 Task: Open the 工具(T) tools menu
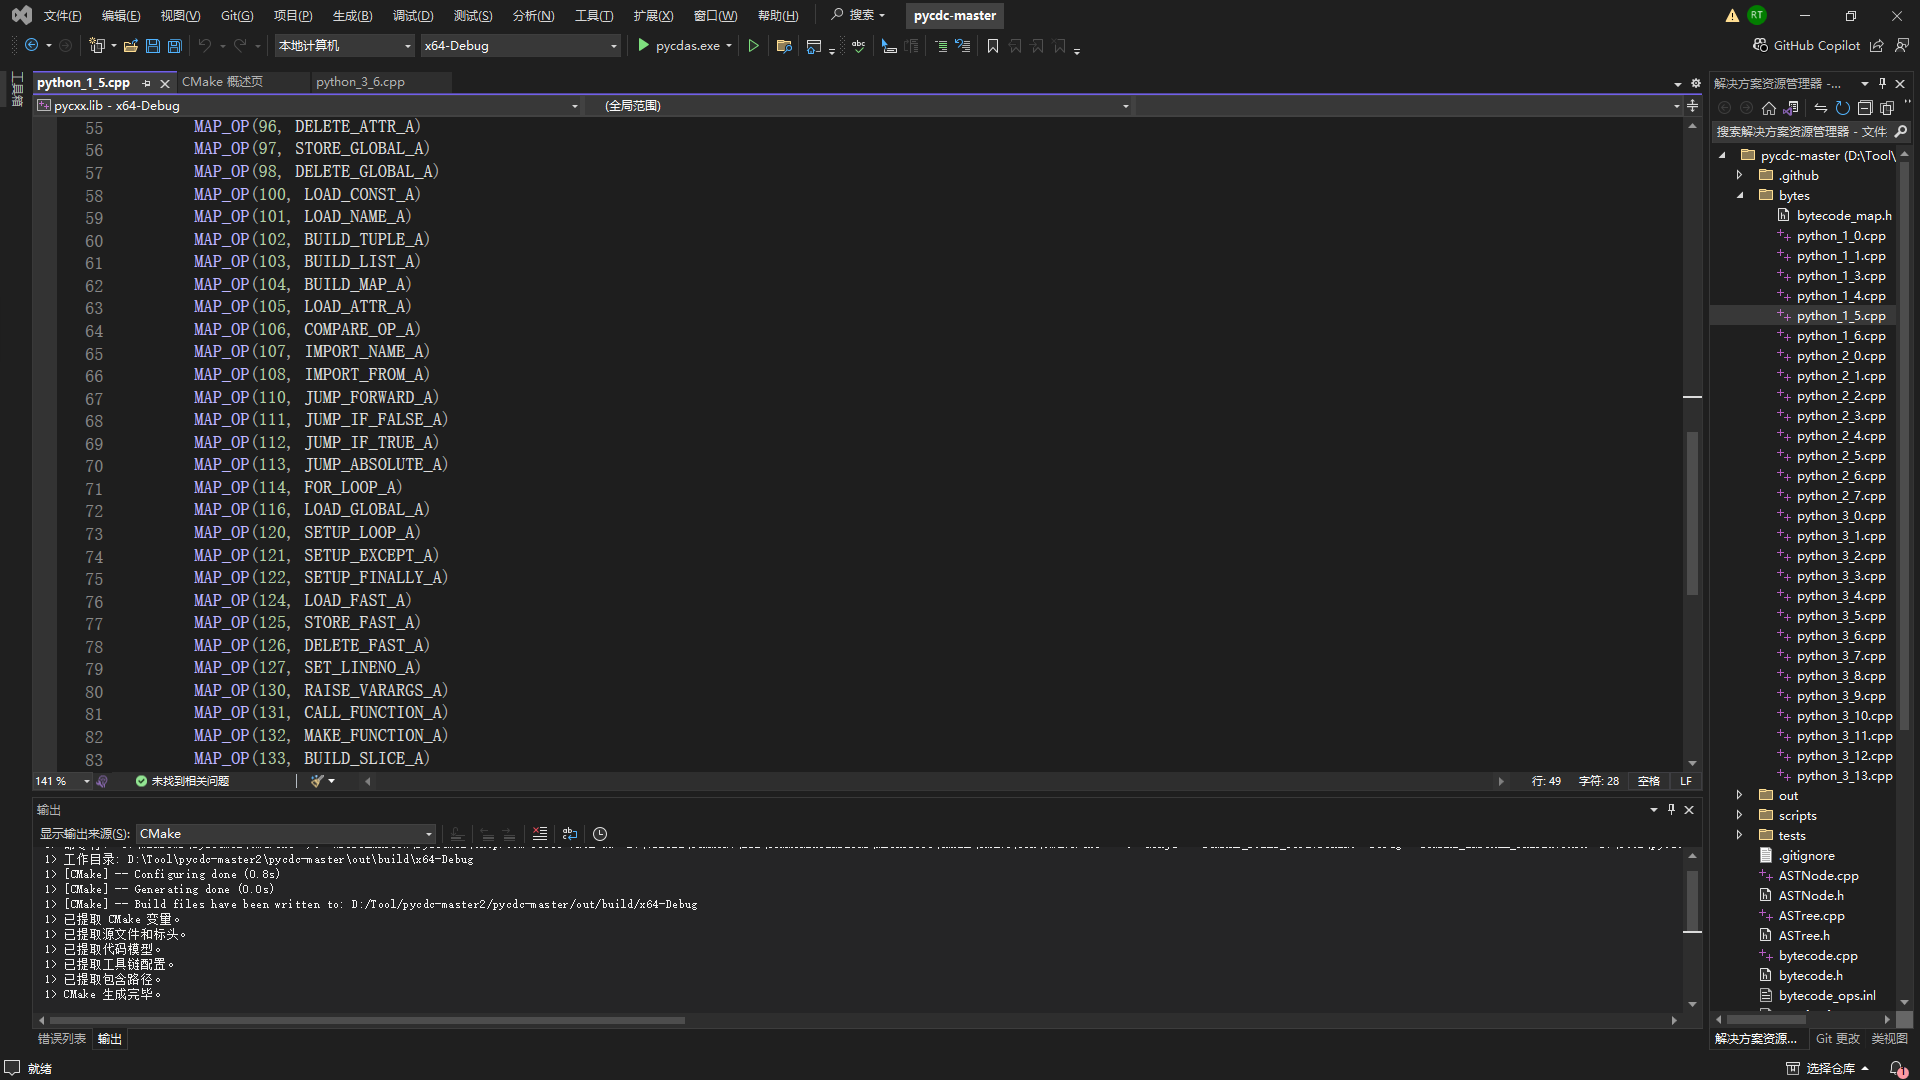coord(594,16)
